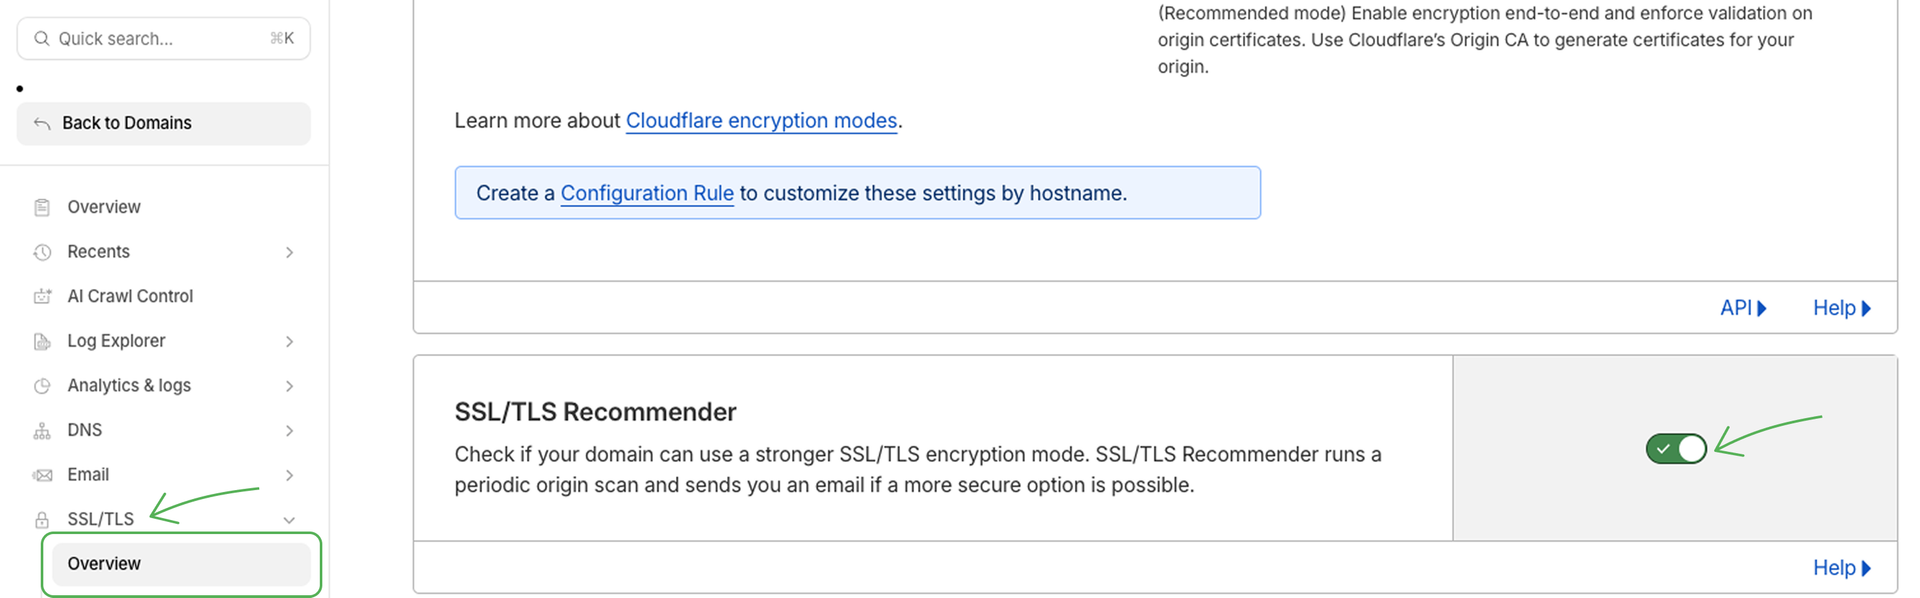Click the SSL/TLS lock icon

tap(42, 520)
